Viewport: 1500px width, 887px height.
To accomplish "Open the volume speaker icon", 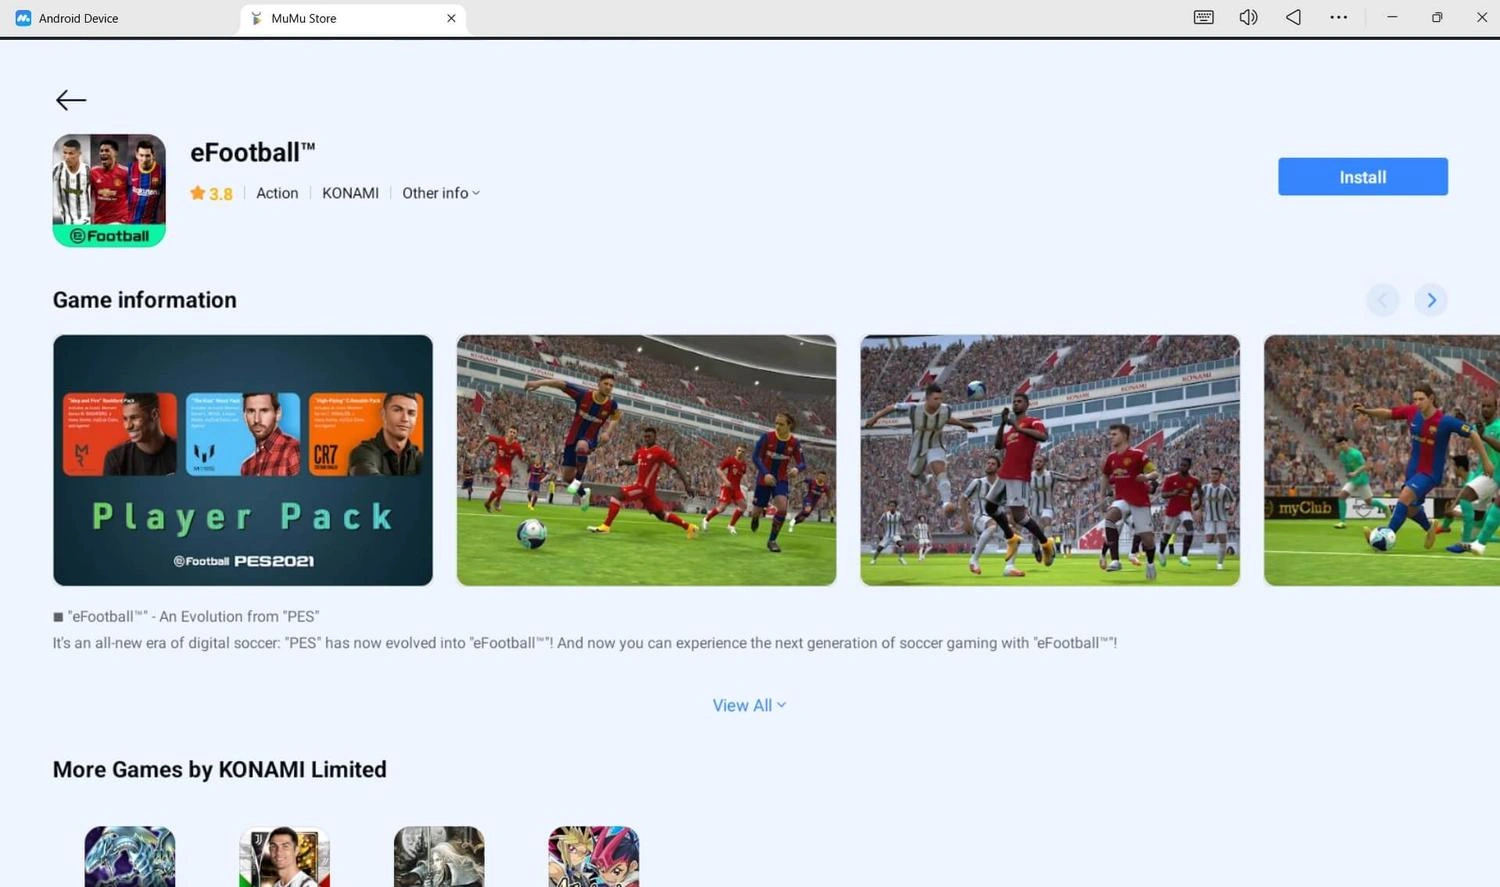I will pyautogui.click(x=1248, y=17).
